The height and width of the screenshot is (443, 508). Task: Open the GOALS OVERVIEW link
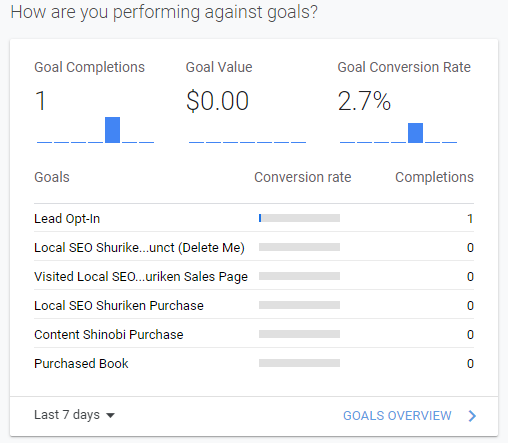tap(397, 416)
